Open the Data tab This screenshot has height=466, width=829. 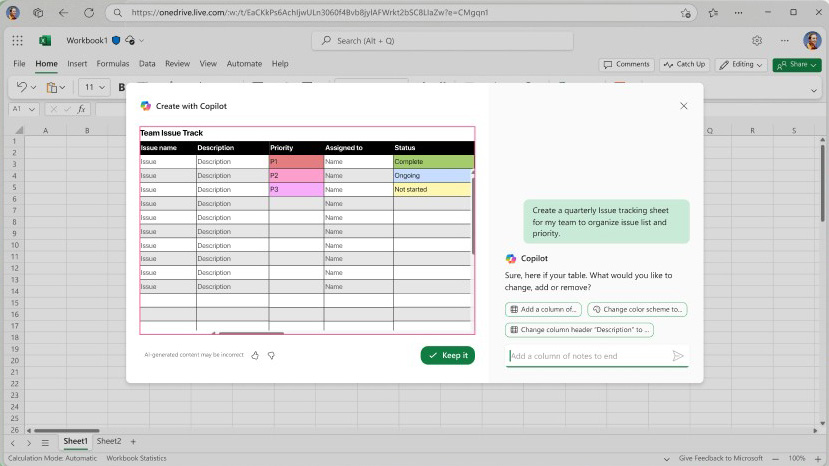[x=147, y=63]
